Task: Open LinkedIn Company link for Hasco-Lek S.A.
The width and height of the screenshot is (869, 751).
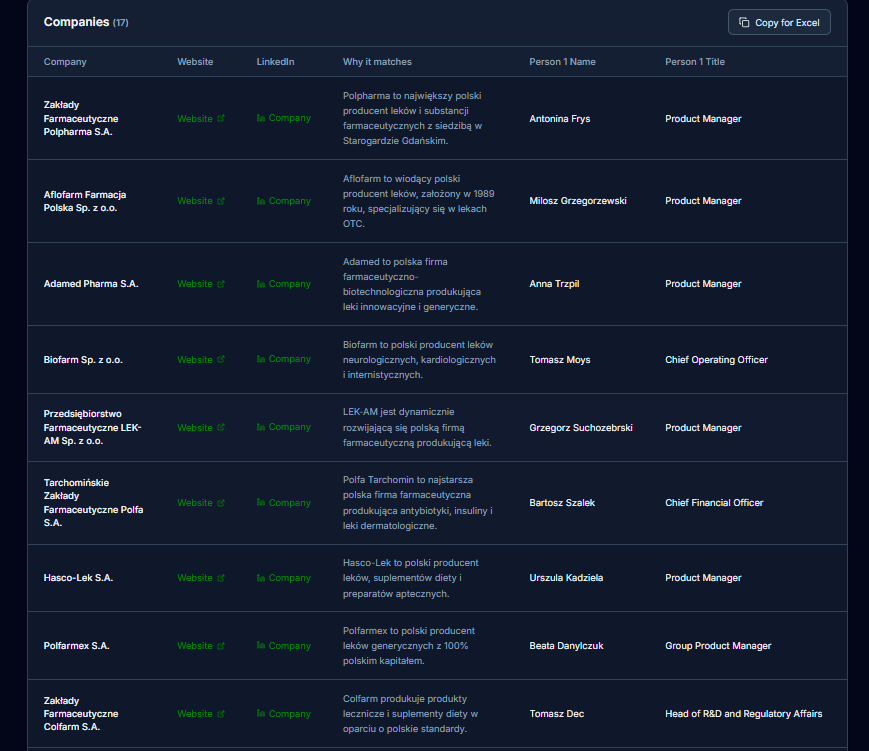Action: point(283,578)
